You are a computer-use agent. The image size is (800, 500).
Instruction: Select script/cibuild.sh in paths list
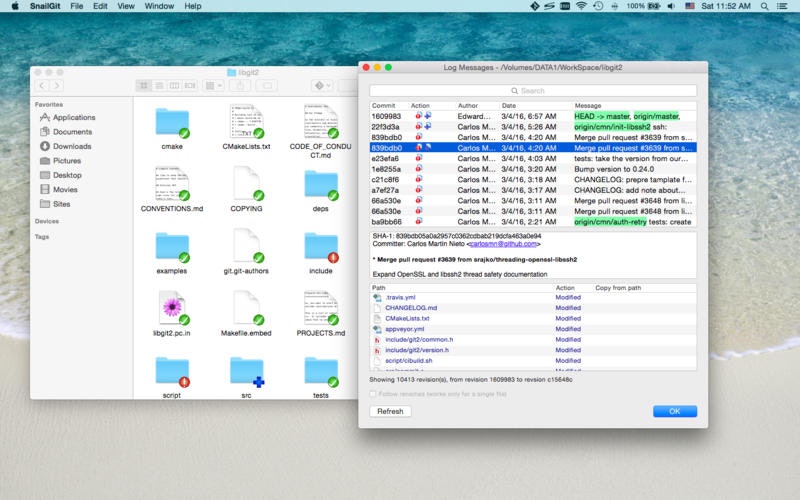[x=533, y=361]
